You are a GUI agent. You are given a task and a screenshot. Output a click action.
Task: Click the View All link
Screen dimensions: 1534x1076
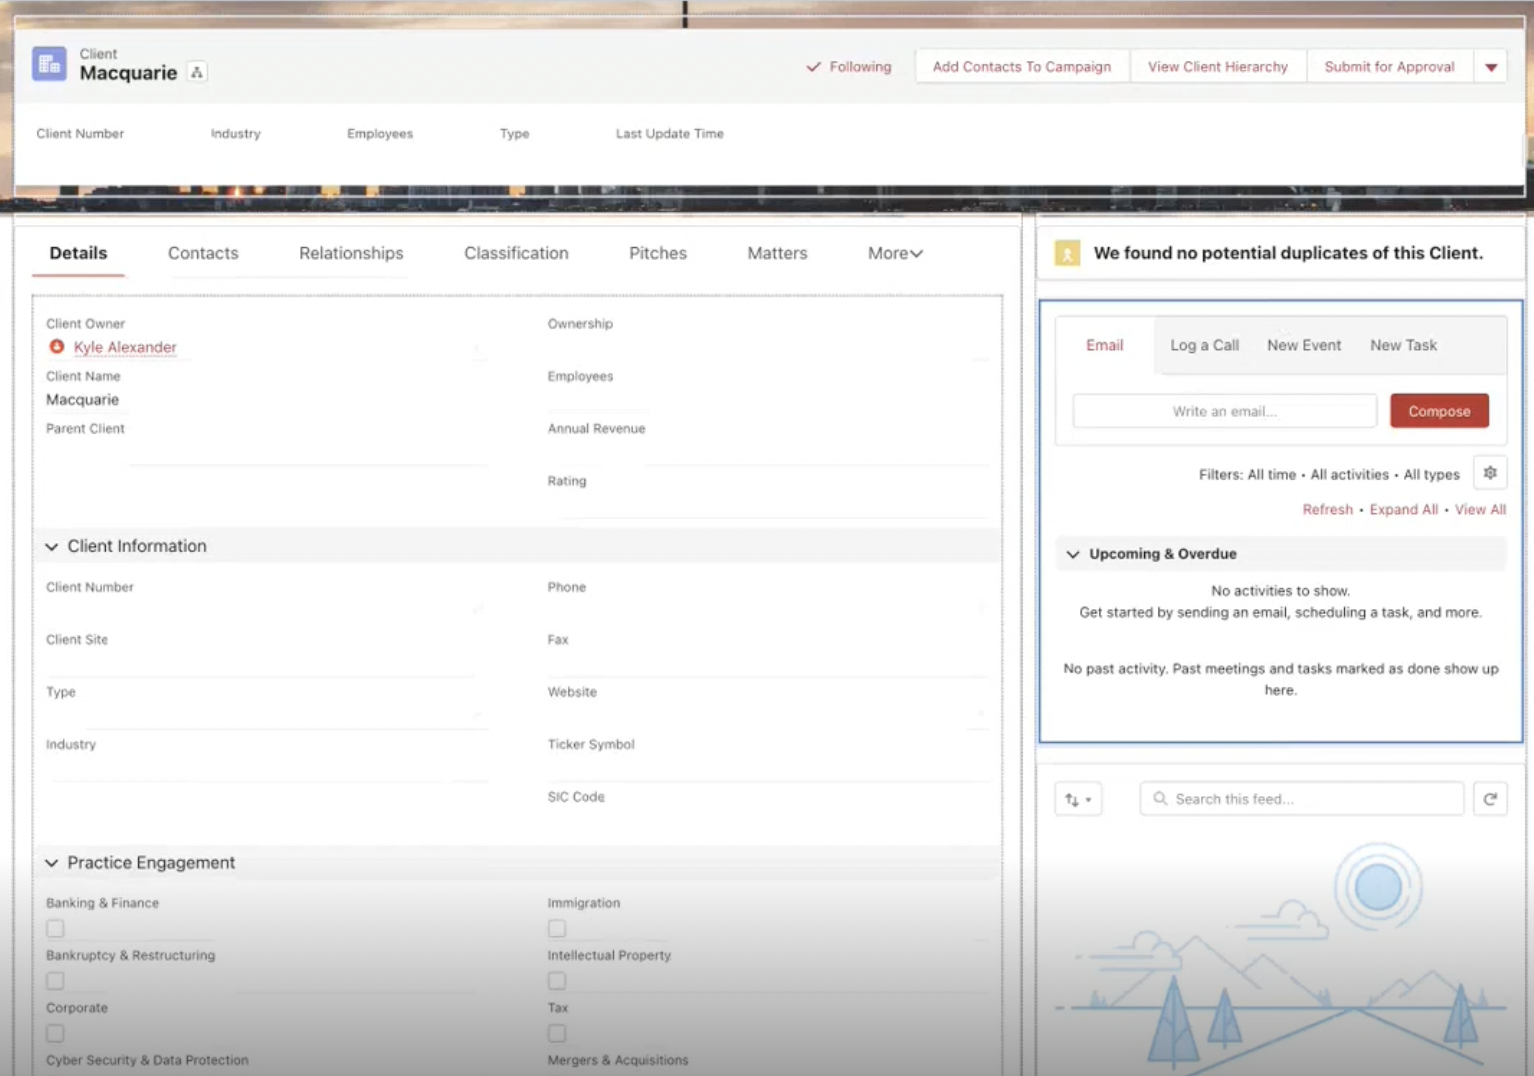tap(1480, 510)
